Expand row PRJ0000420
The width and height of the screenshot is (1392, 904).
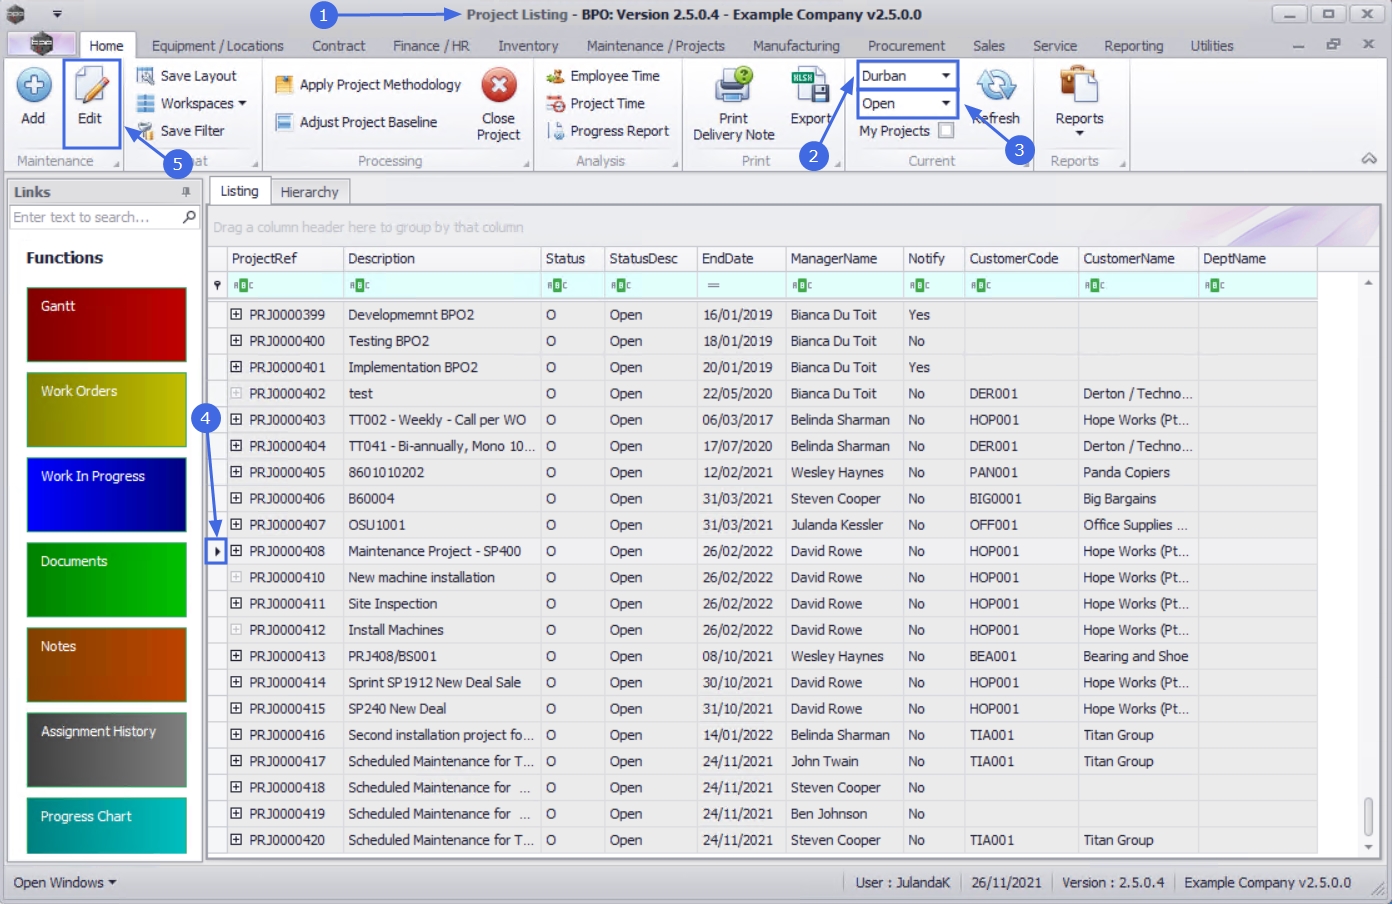[x=236, y=839]
